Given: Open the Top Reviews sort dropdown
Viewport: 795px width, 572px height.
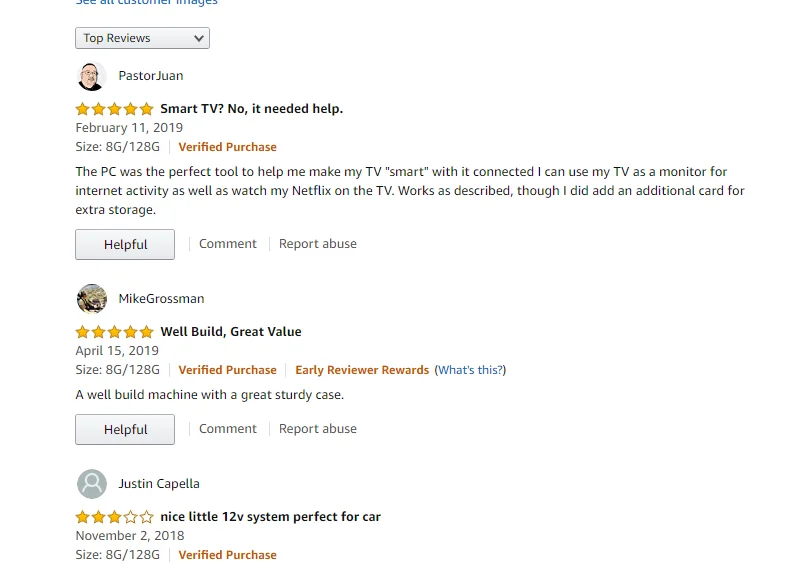Looking at the screenshot, I should point(142,38).
